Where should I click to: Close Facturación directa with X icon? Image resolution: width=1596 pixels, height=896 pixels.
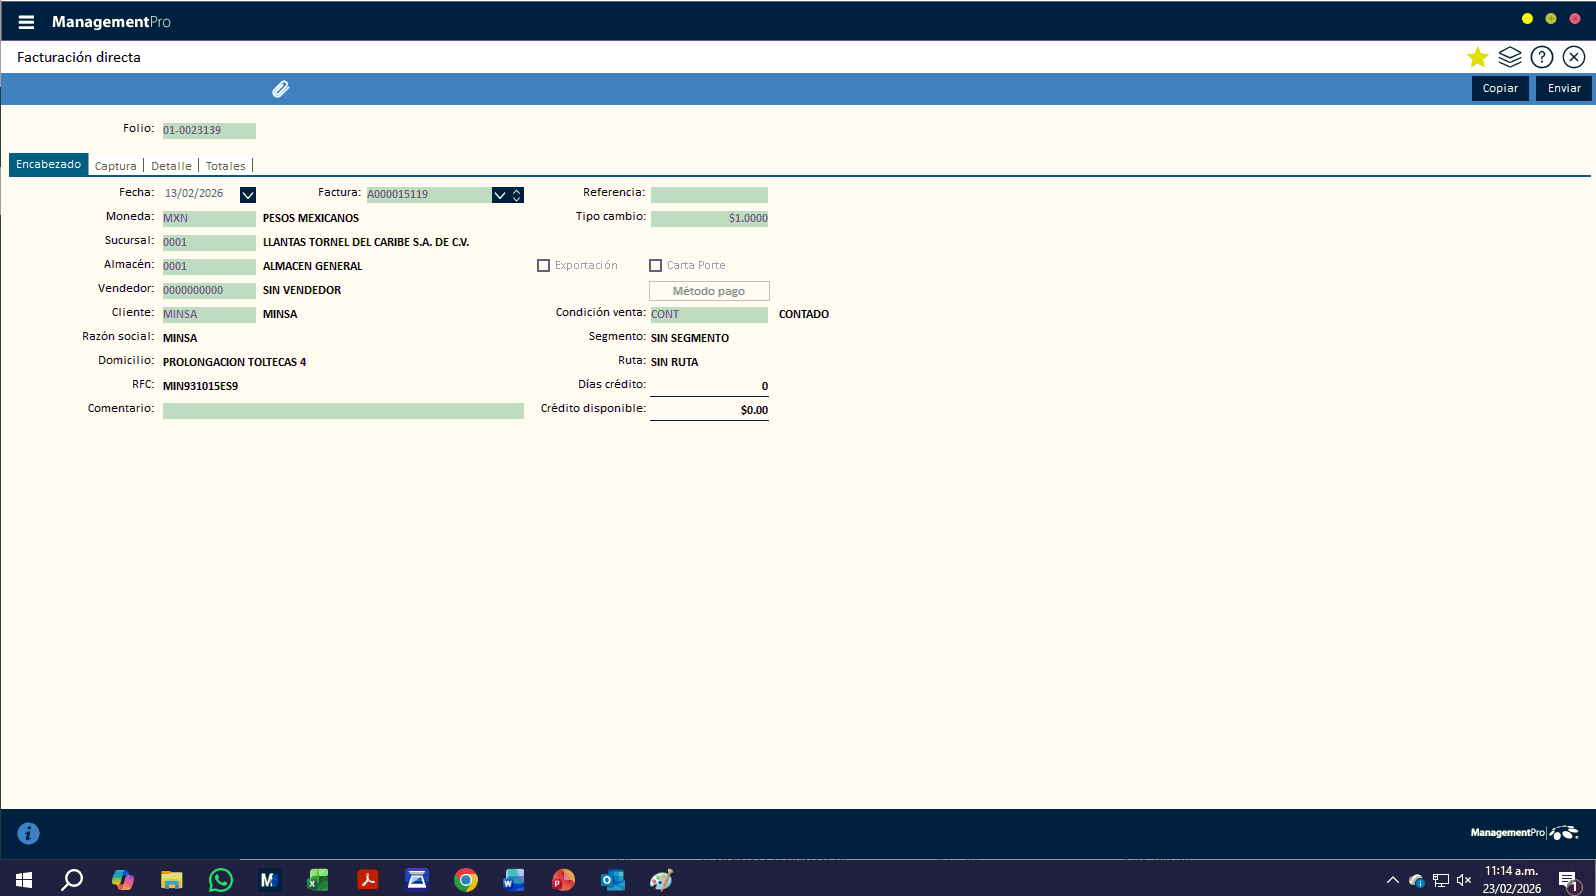click(1574, 57)
